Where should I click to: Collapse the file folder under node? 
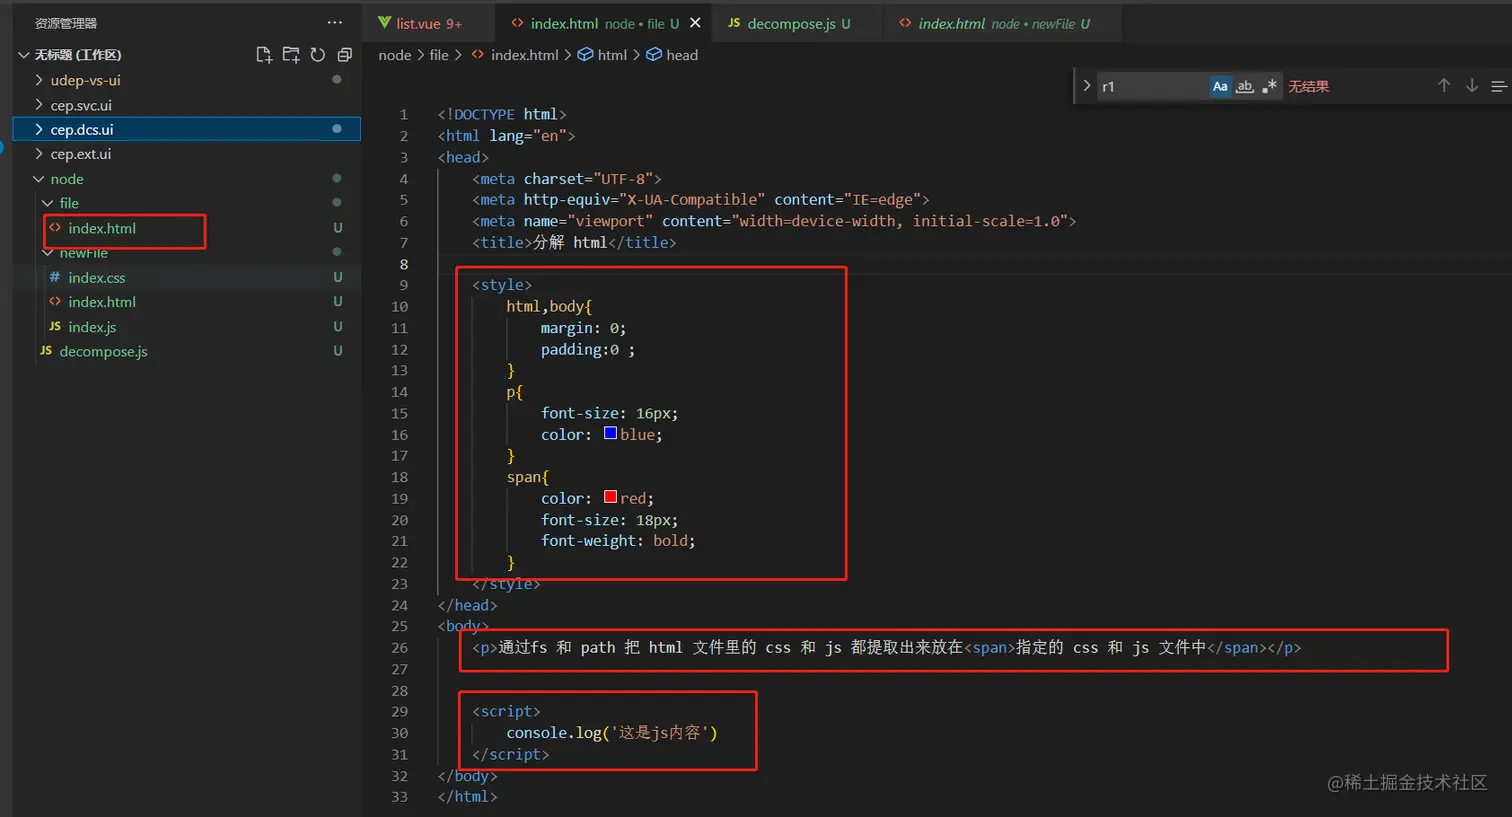[x=48, y=203]
